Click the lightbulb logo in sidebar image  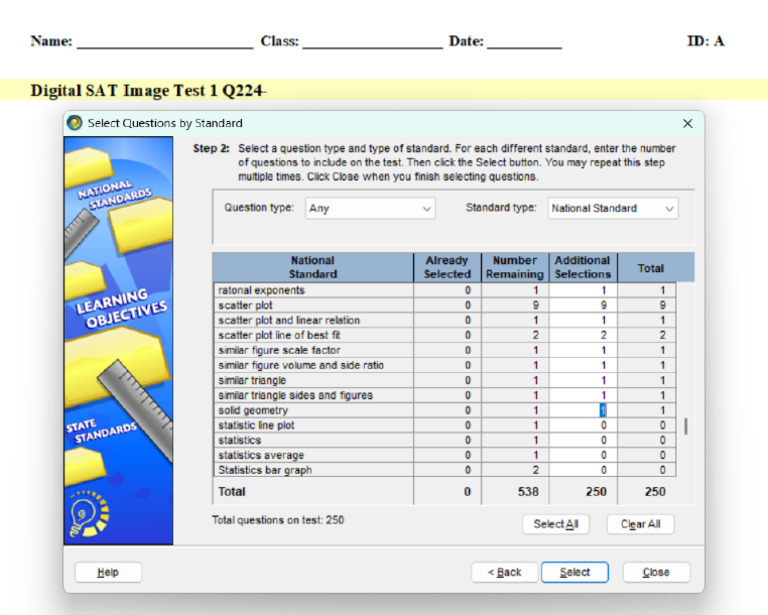point(89,514)
